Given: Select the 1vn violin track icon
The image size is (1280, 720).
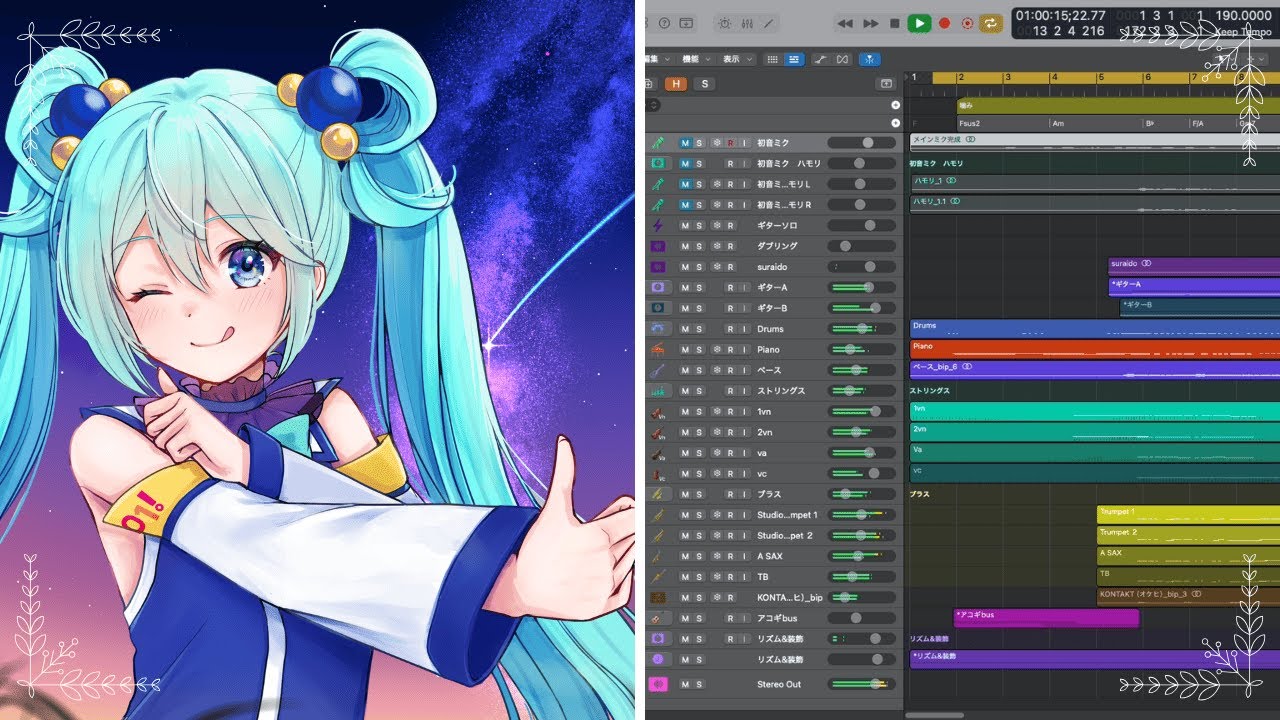Looking at the screenshot, I should point(658,412).
